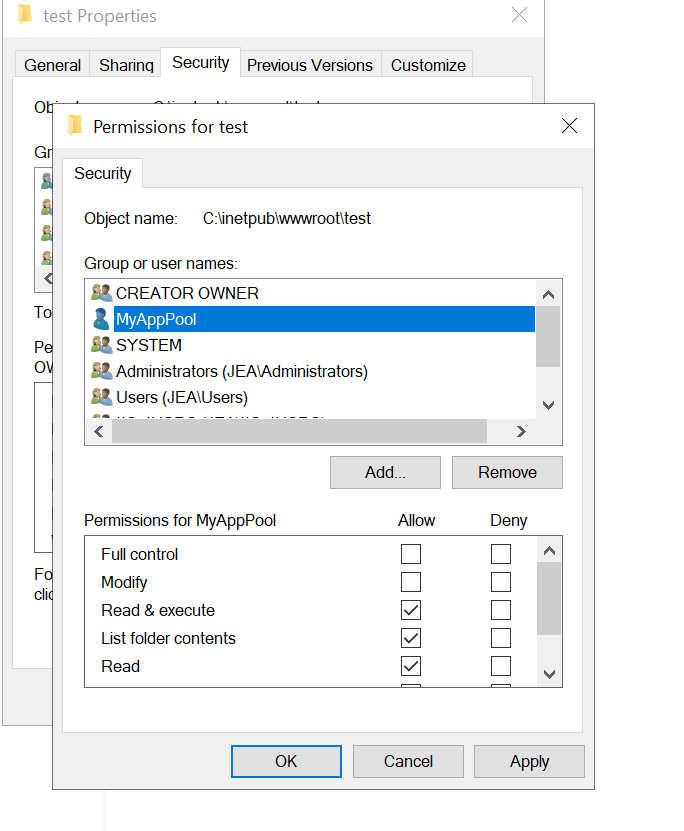Screen dimensions: 684x831
Task: Toggle Allow for List folder contents
Action: tap(411, 638)
